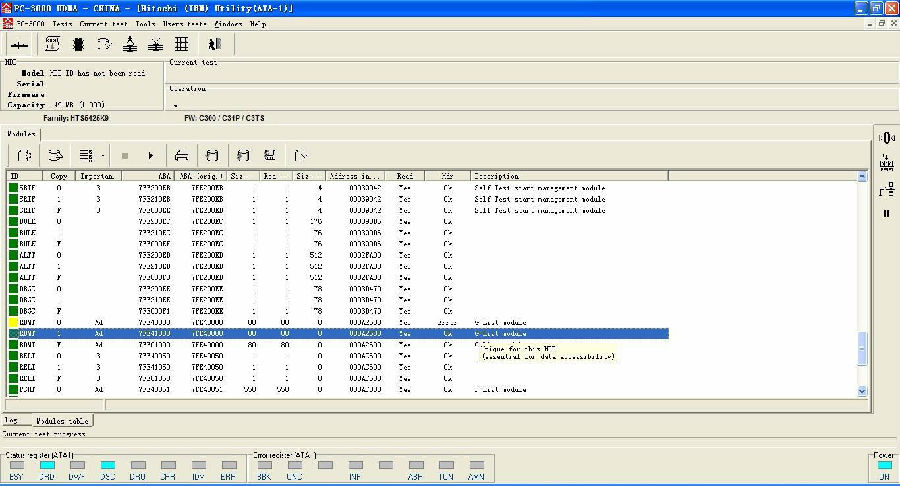
Task: Click the download-to-grid icon in right sidebar
Action: click(886, 163)
